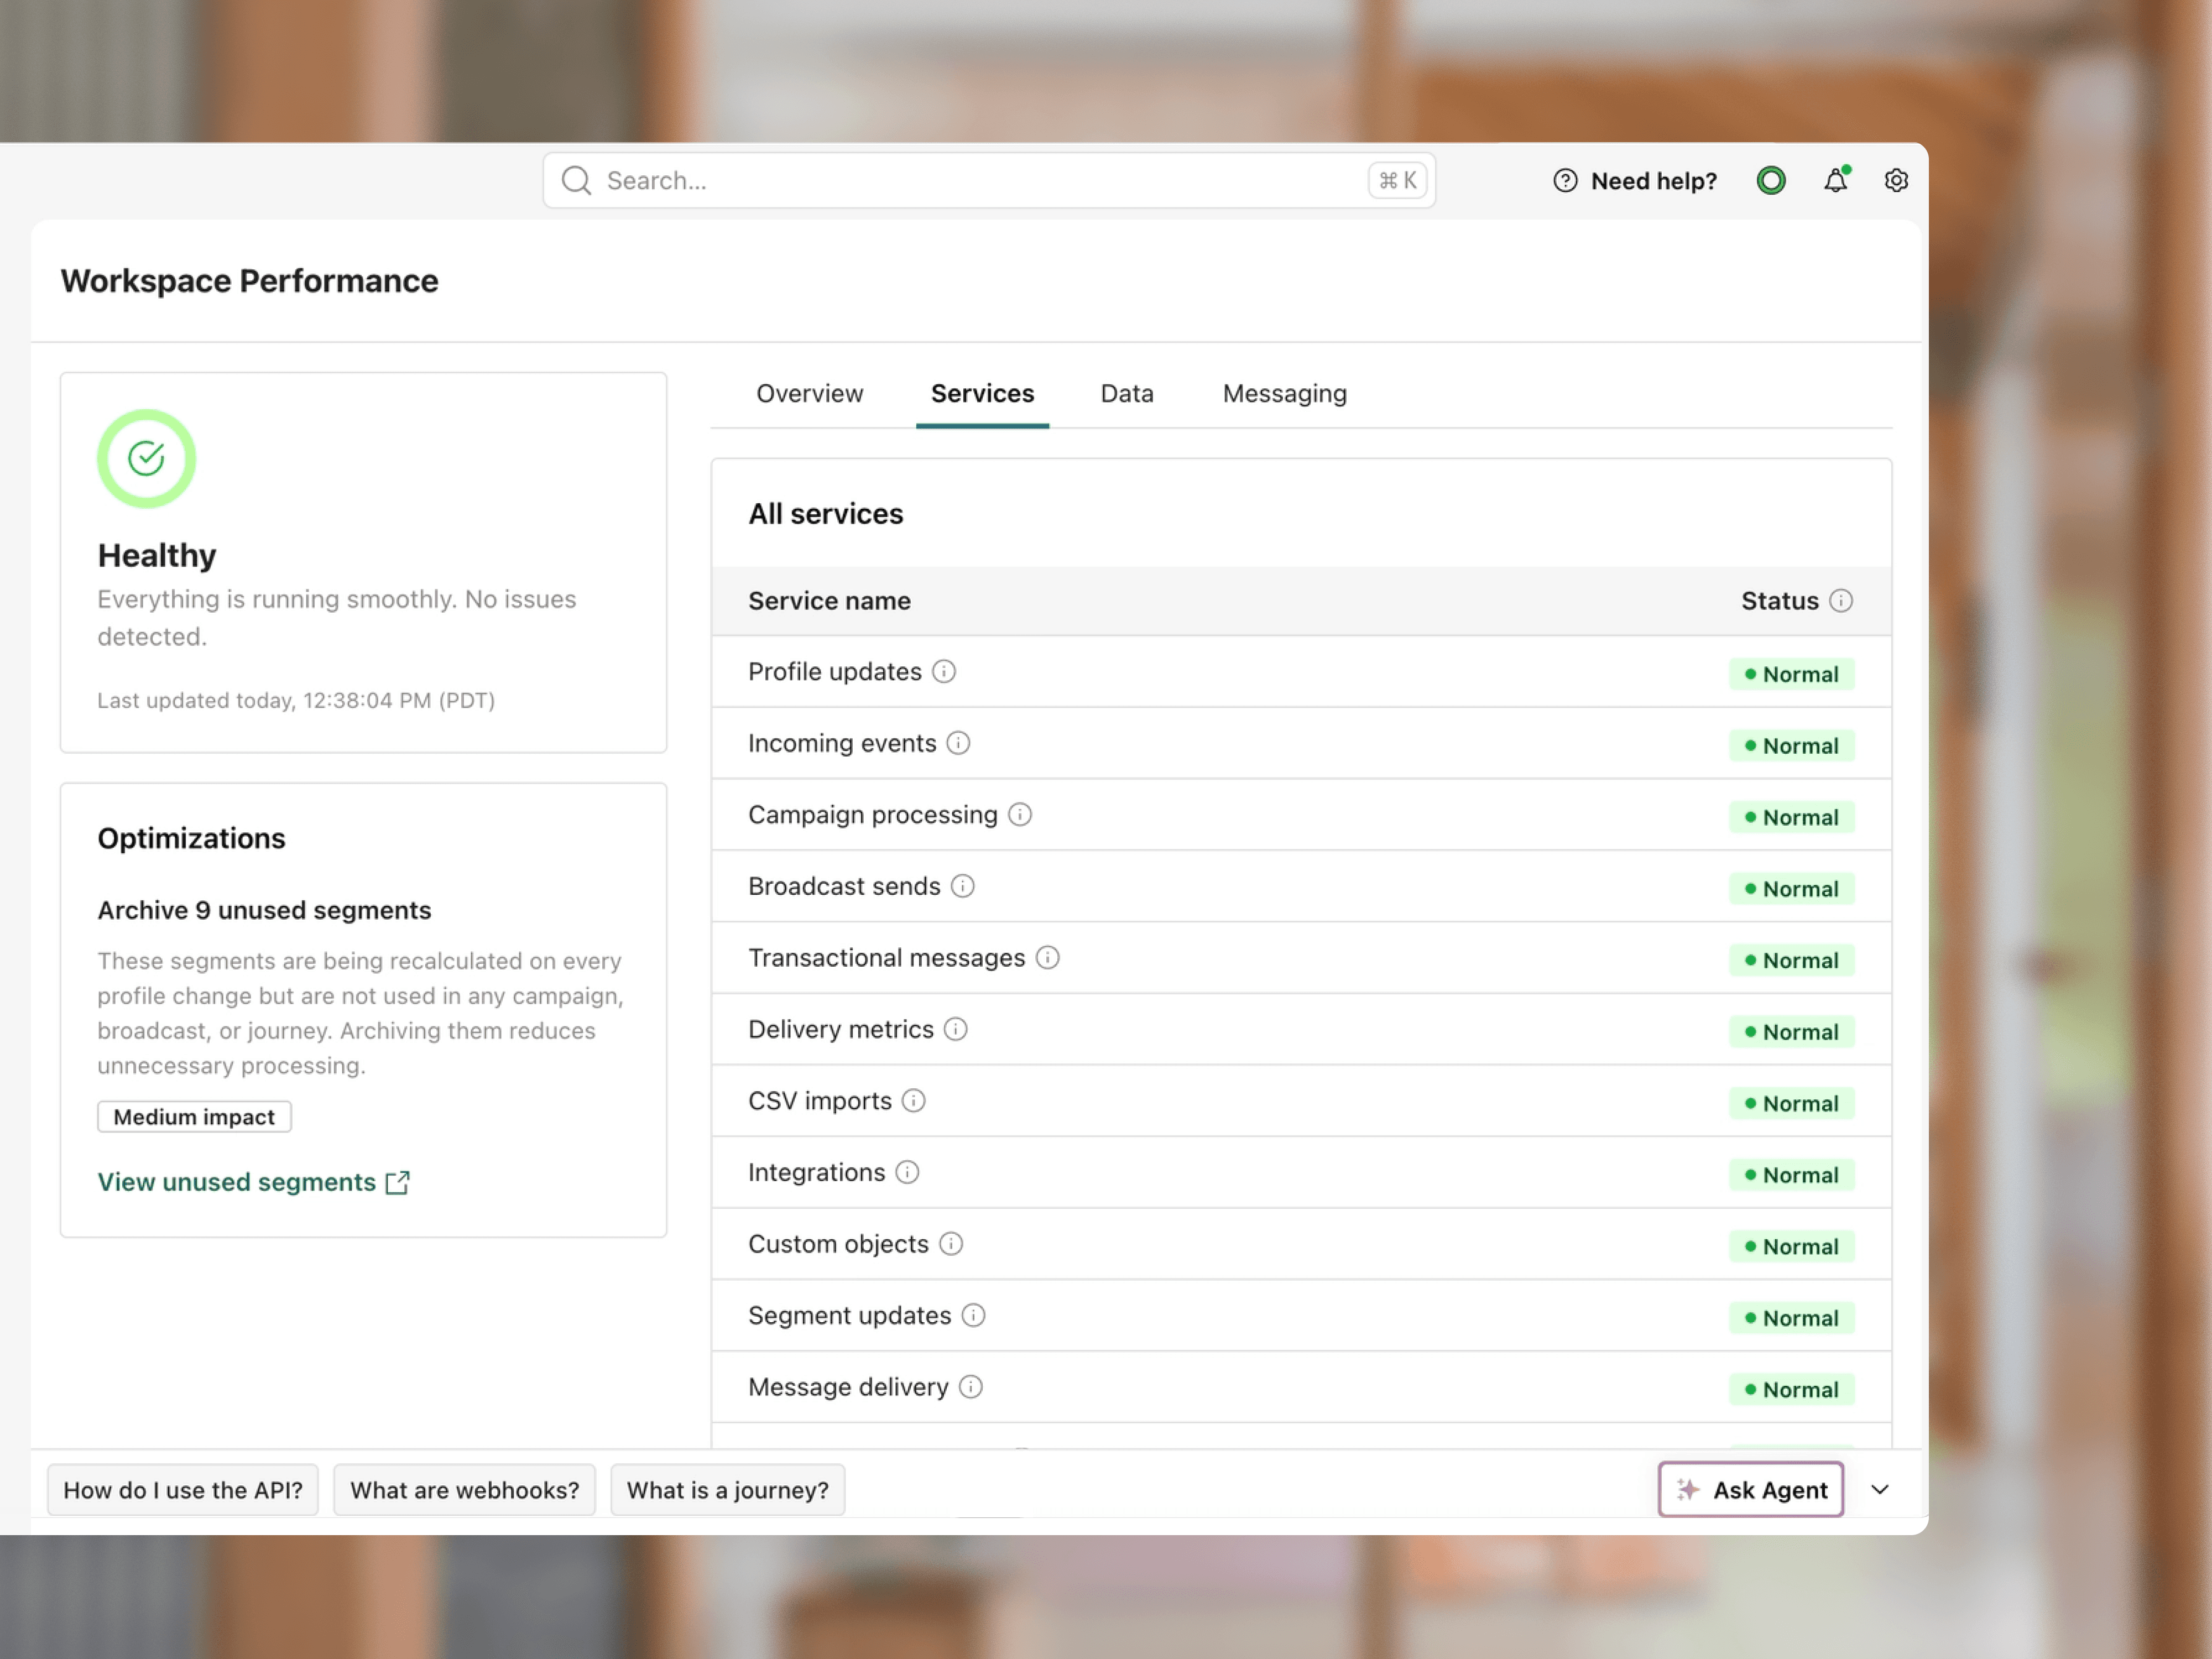Image resolution: width=2212 pixels, height=1659 pixels.
Task: Click info icon beside Transactional messages
Action: pos(1047,958)
